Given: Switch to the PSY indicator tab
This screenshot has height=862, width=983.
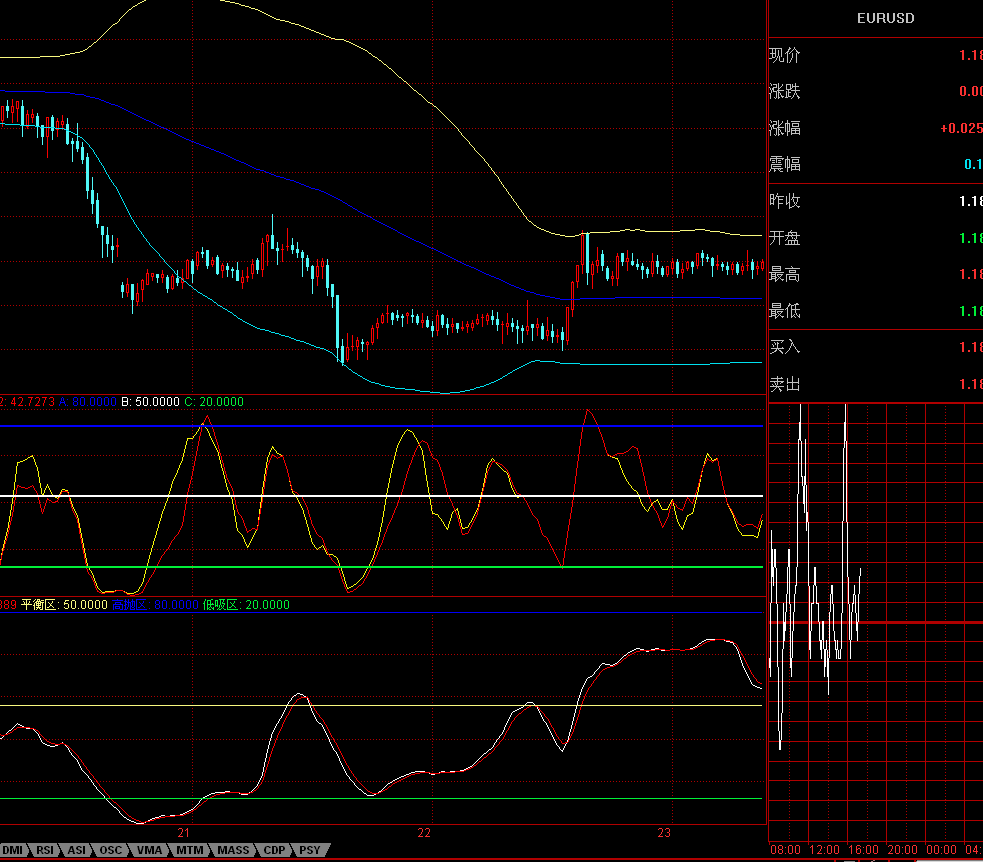Looking at the screenshot, I should click(311, 850).
